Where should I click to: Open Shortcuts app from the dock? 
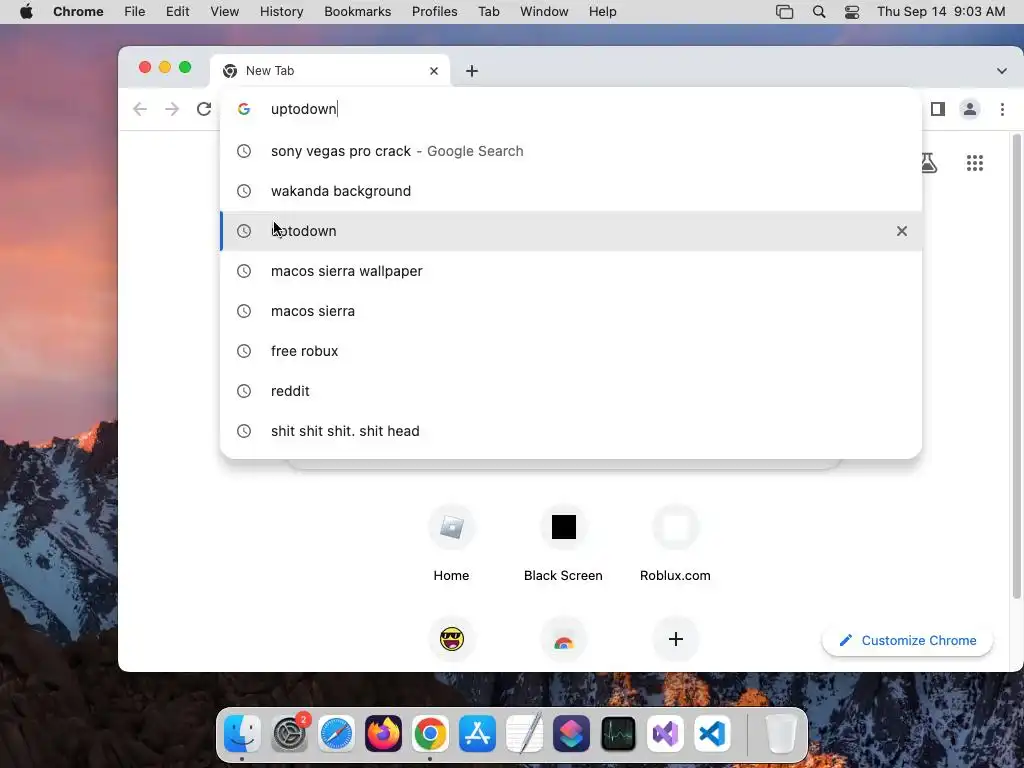[x=571, y=733]
